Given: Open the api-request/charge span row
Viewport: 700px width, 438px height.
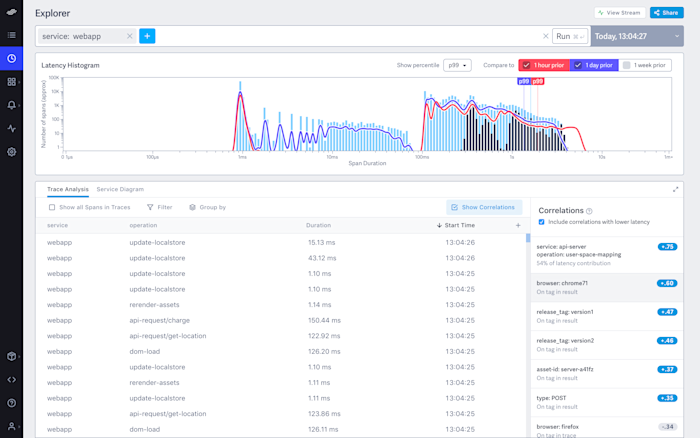Looking at the screenshot, I should pyautogui.click(x=281, y=321).
